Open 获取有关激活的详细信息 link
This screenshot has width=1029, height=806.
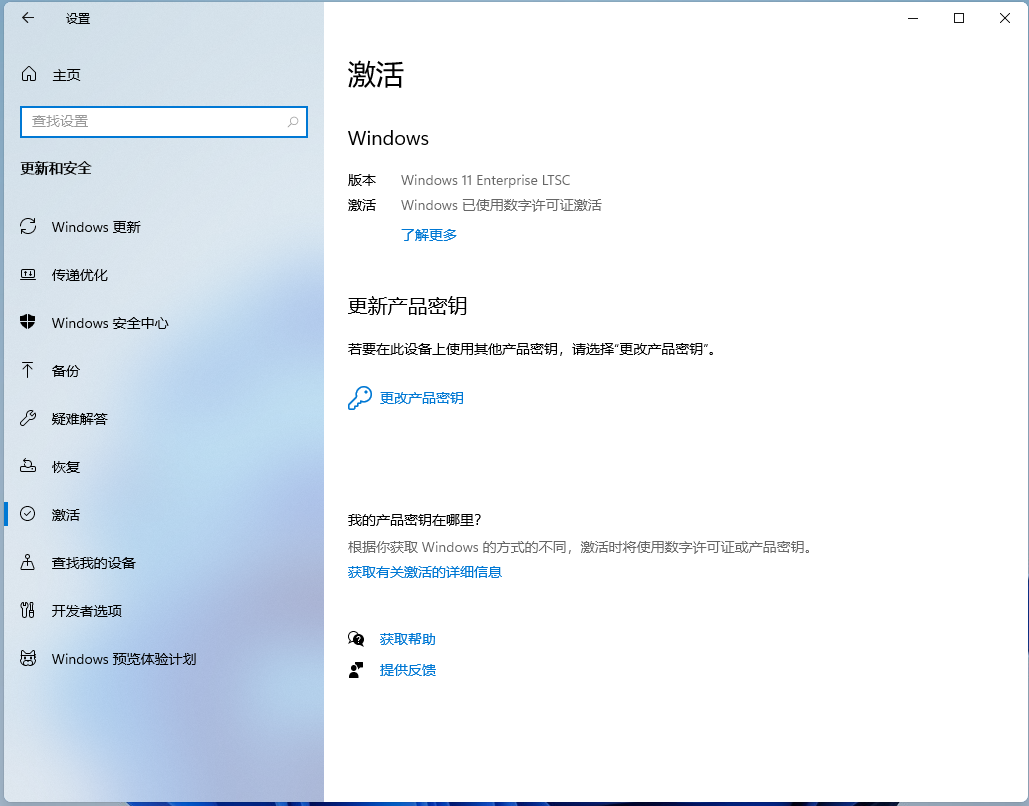coord(424,571)
